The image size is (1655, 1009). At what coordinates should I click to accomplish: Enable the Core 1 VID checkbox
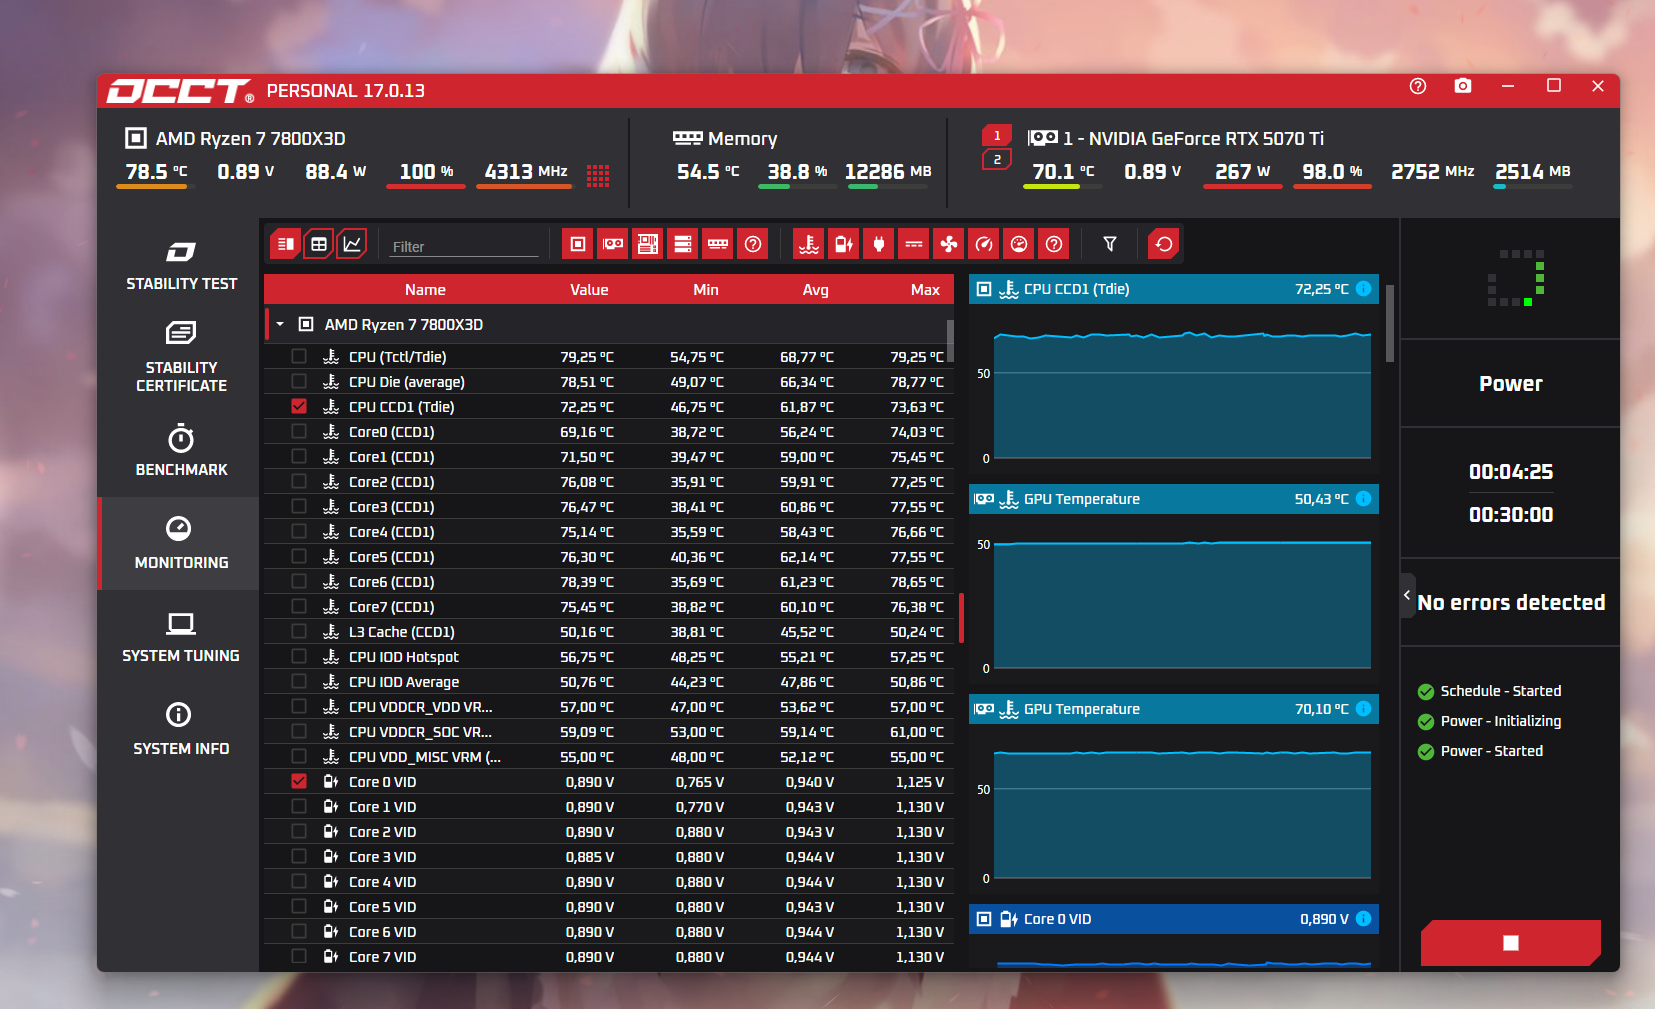tap(299, 806)
